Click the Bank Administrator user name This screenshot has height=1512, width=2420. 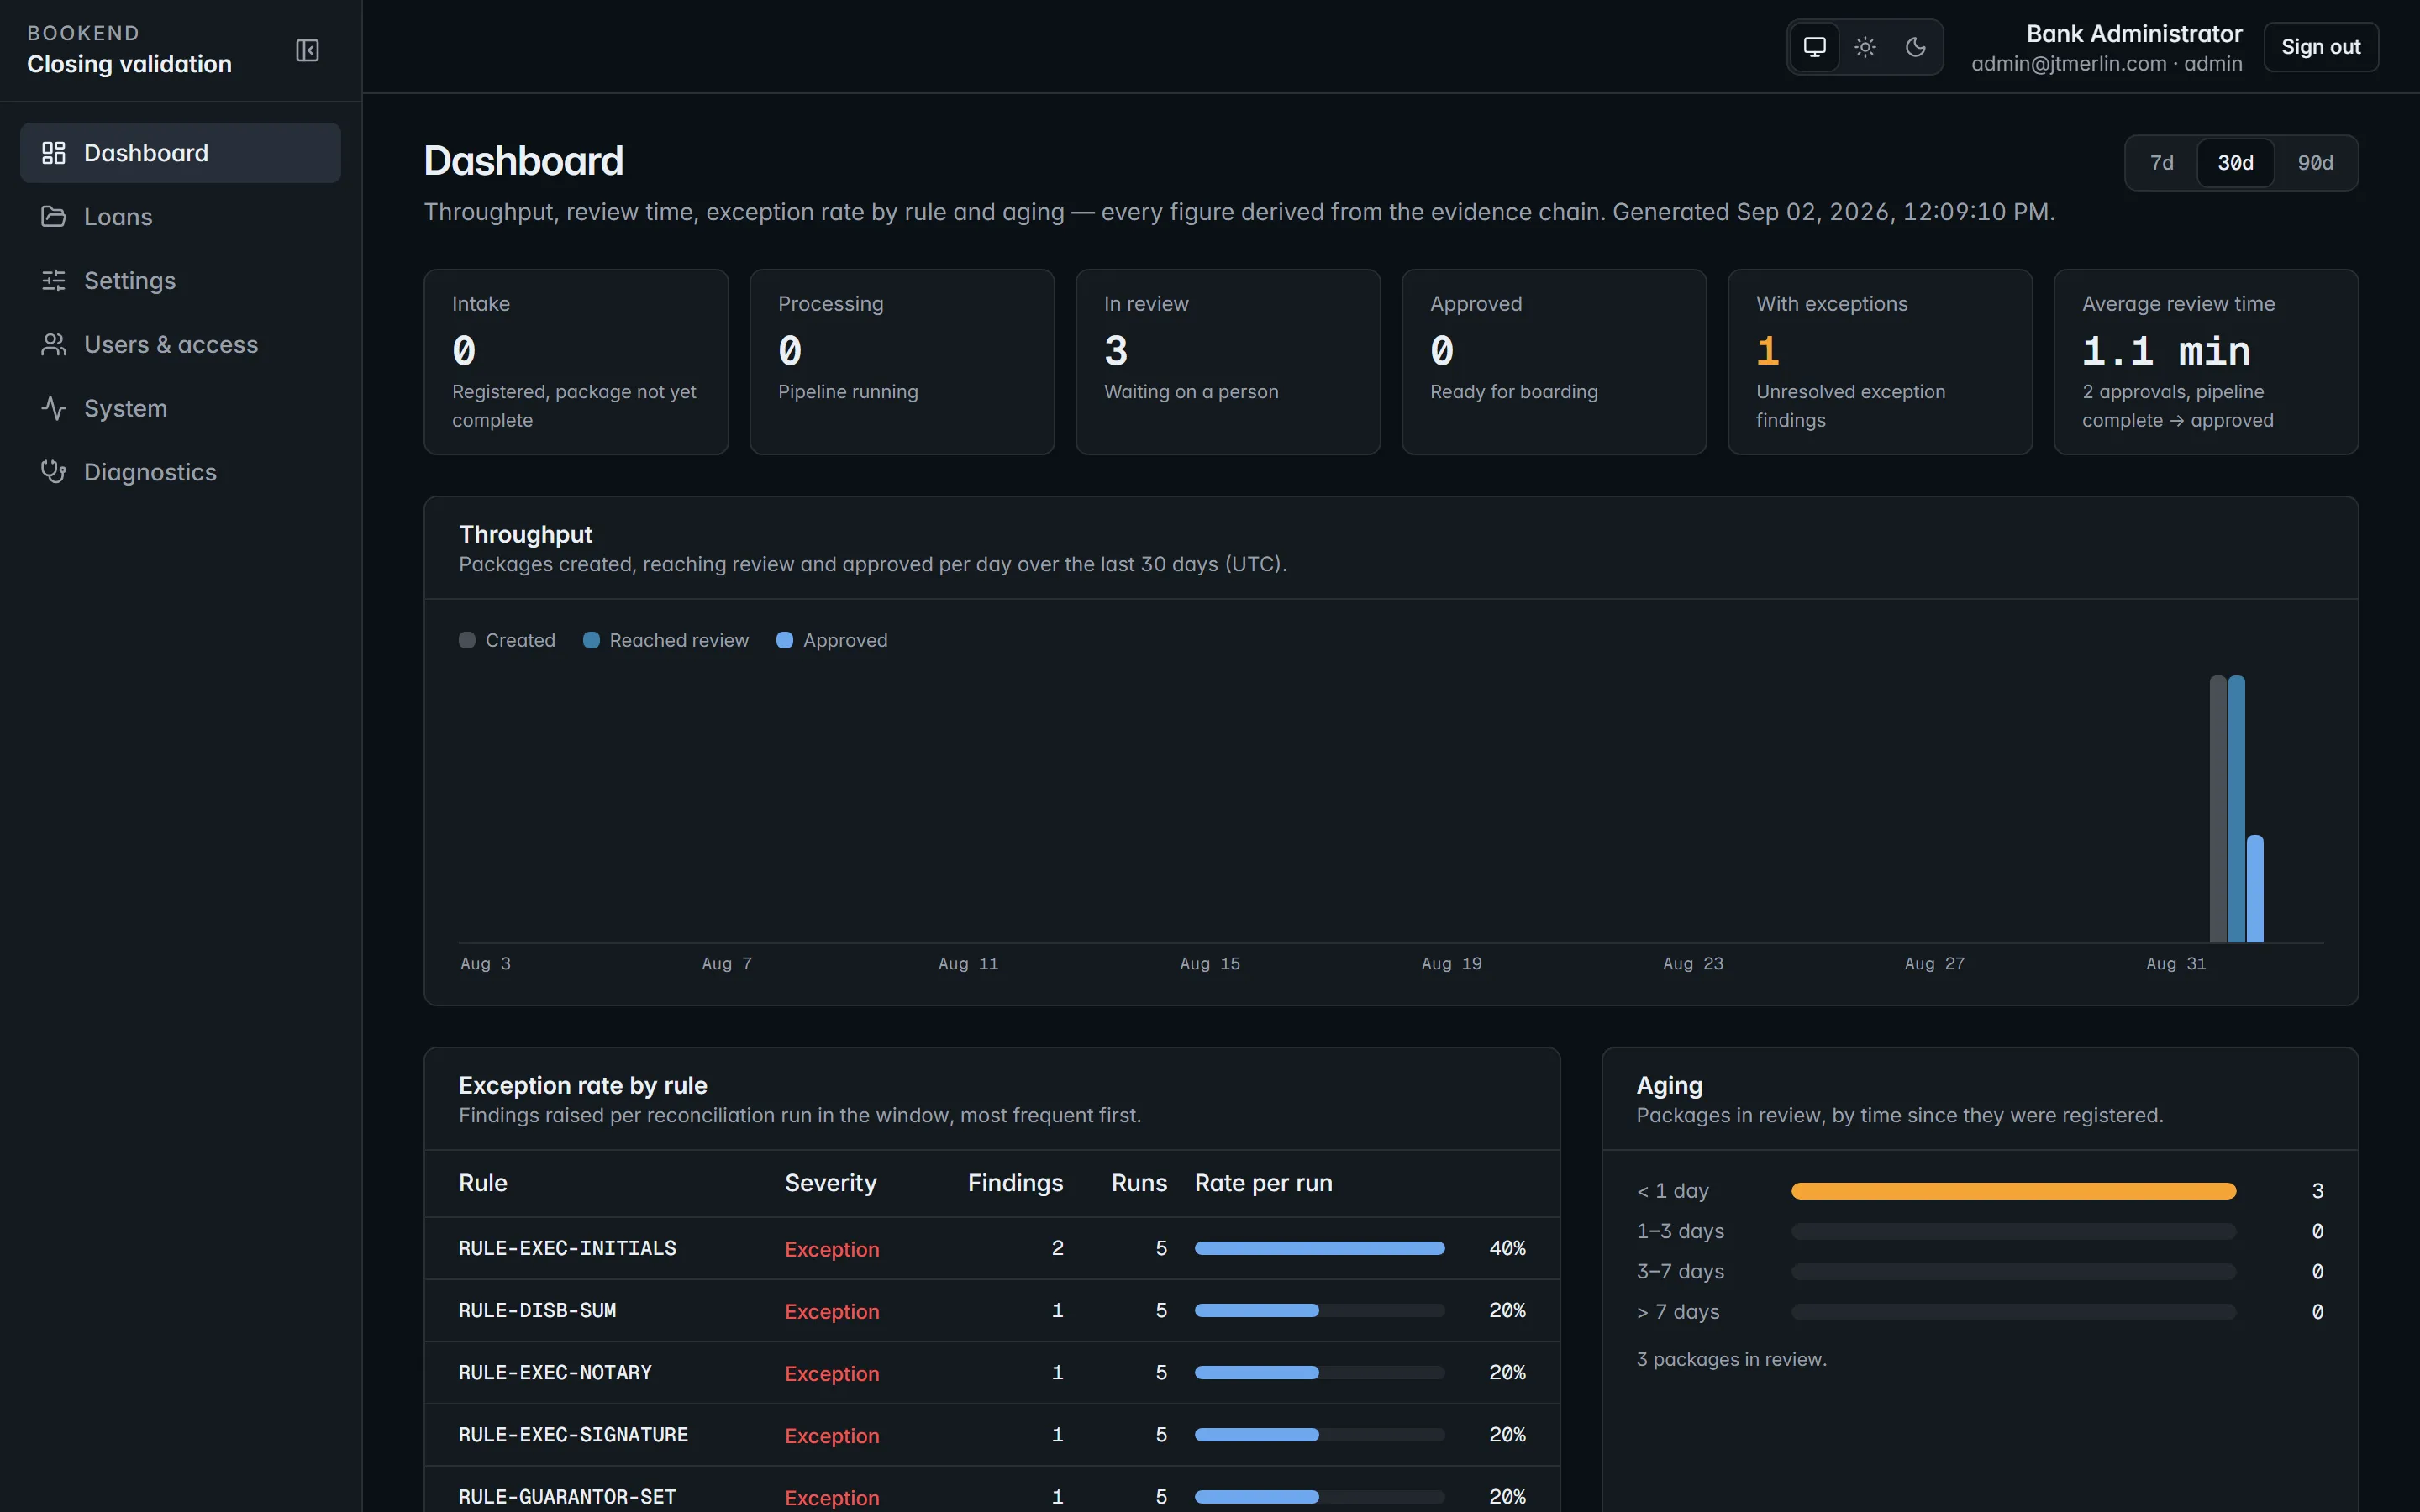pos(2134,34)
